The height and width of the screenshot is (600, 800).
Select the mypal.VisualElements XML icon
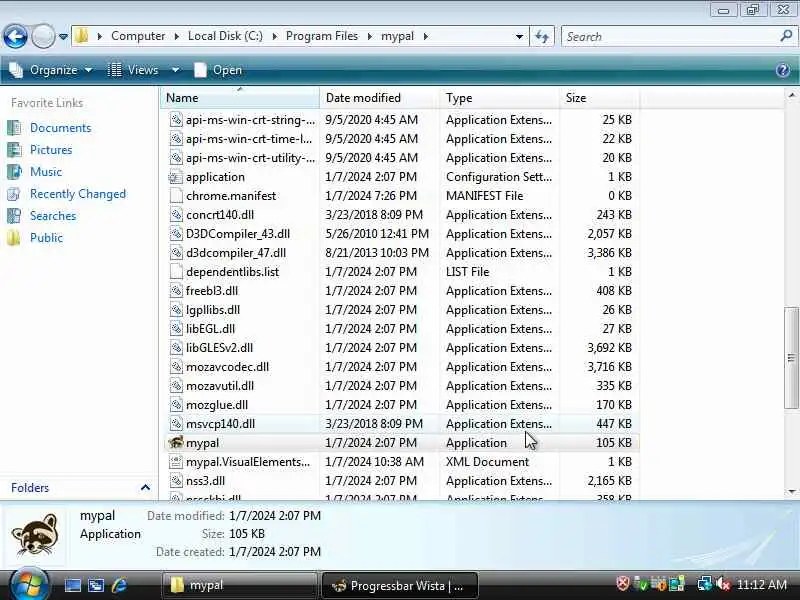[x=176, y=462]
